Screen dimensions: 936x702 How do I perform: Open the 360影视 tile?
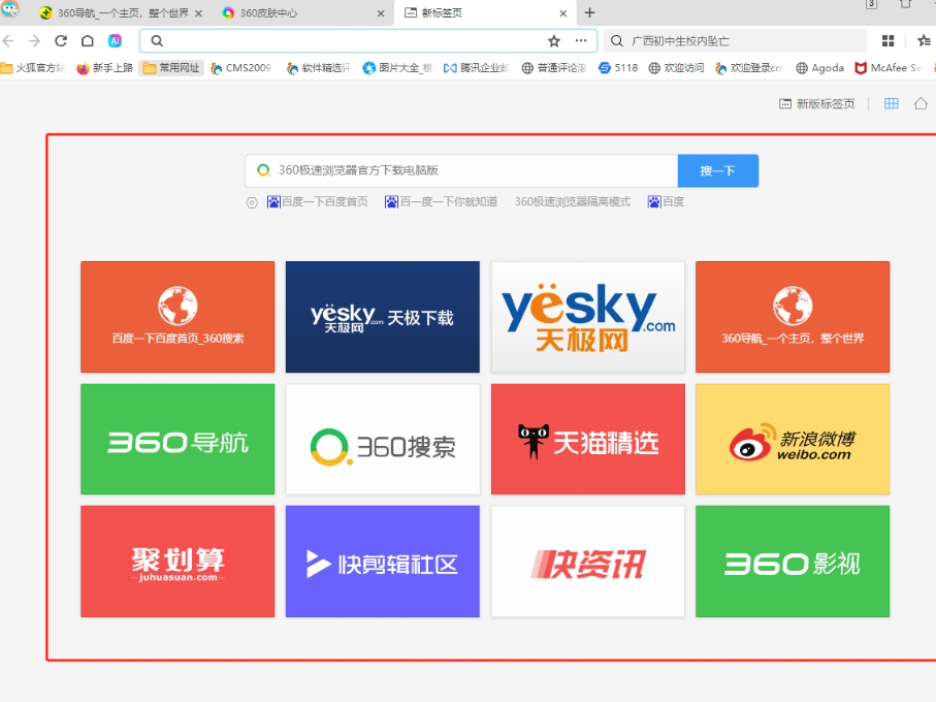click(793, 562)
